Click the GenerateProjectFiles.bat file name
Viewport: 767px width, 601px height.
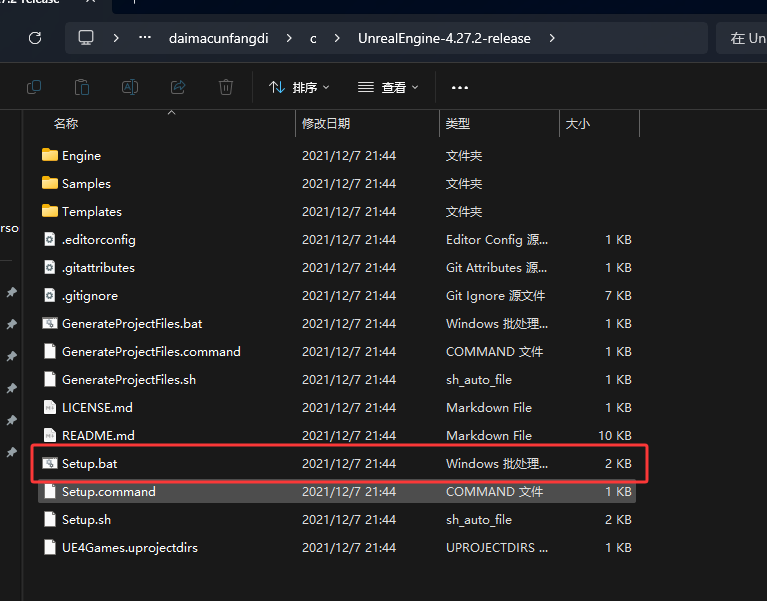pyautogui.click(x=132, y=324)
